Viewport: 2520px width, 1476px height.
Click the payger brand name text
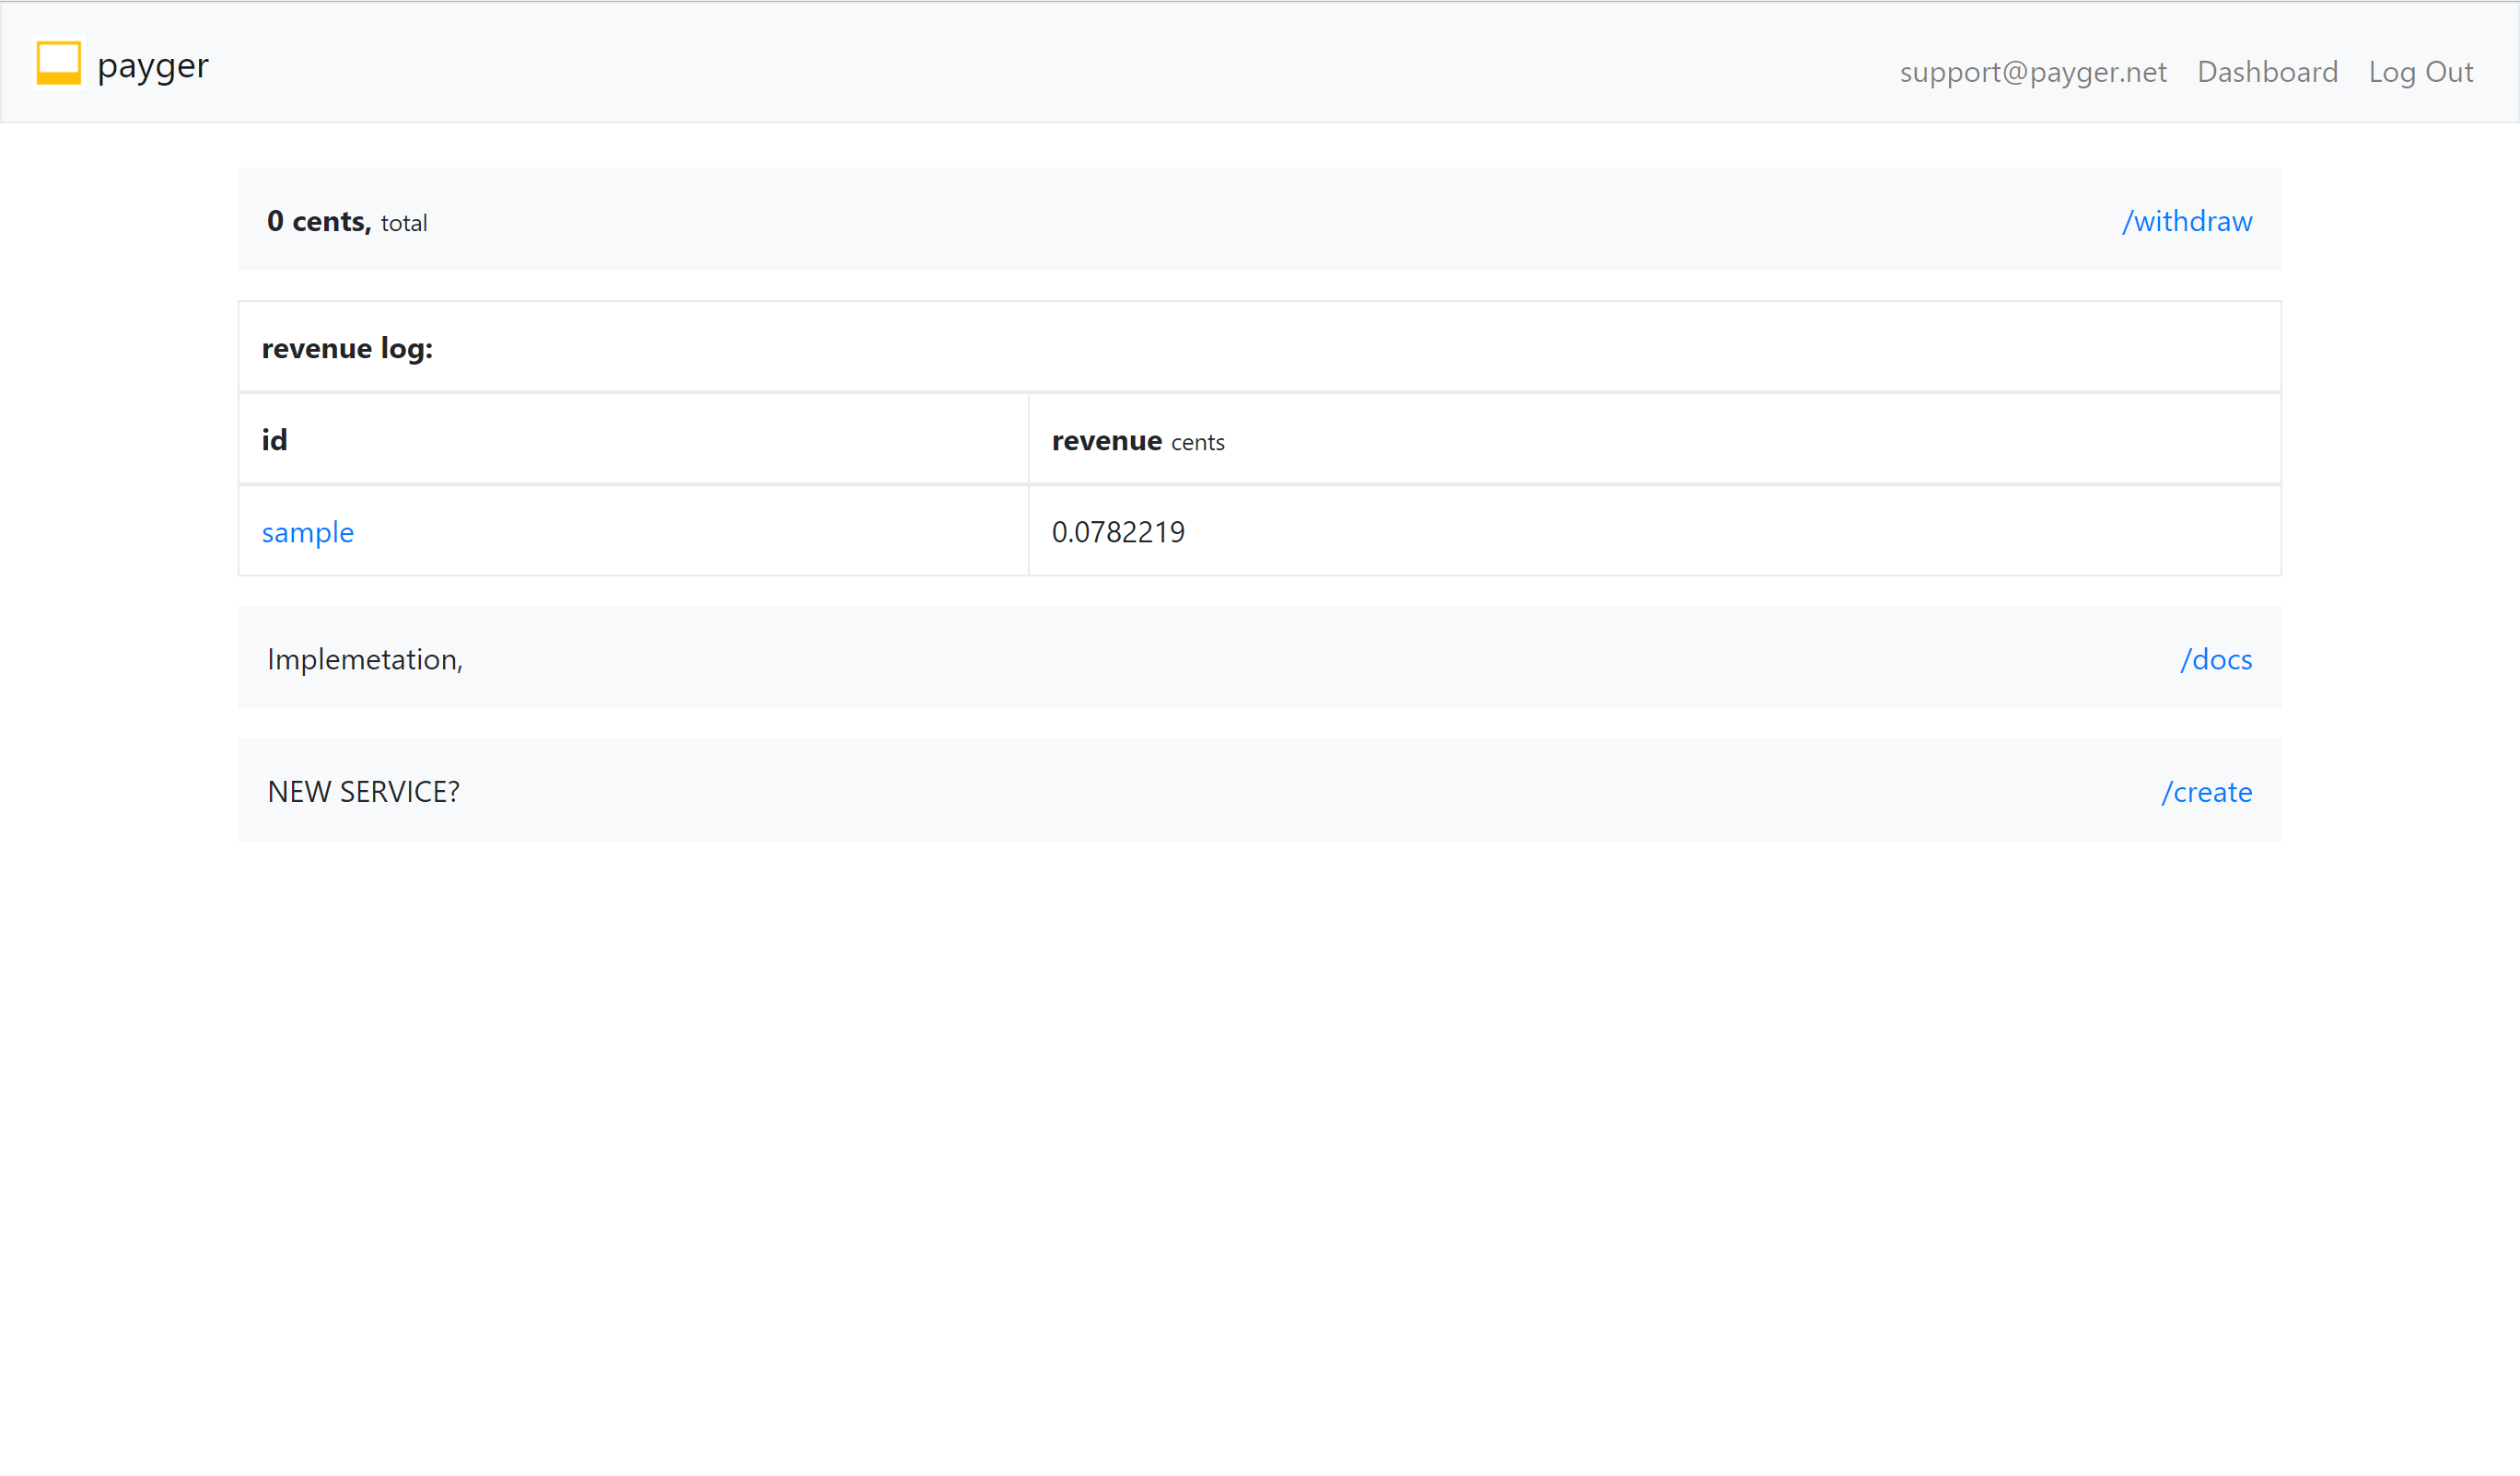pyautogui.click(x=152, y=66)
